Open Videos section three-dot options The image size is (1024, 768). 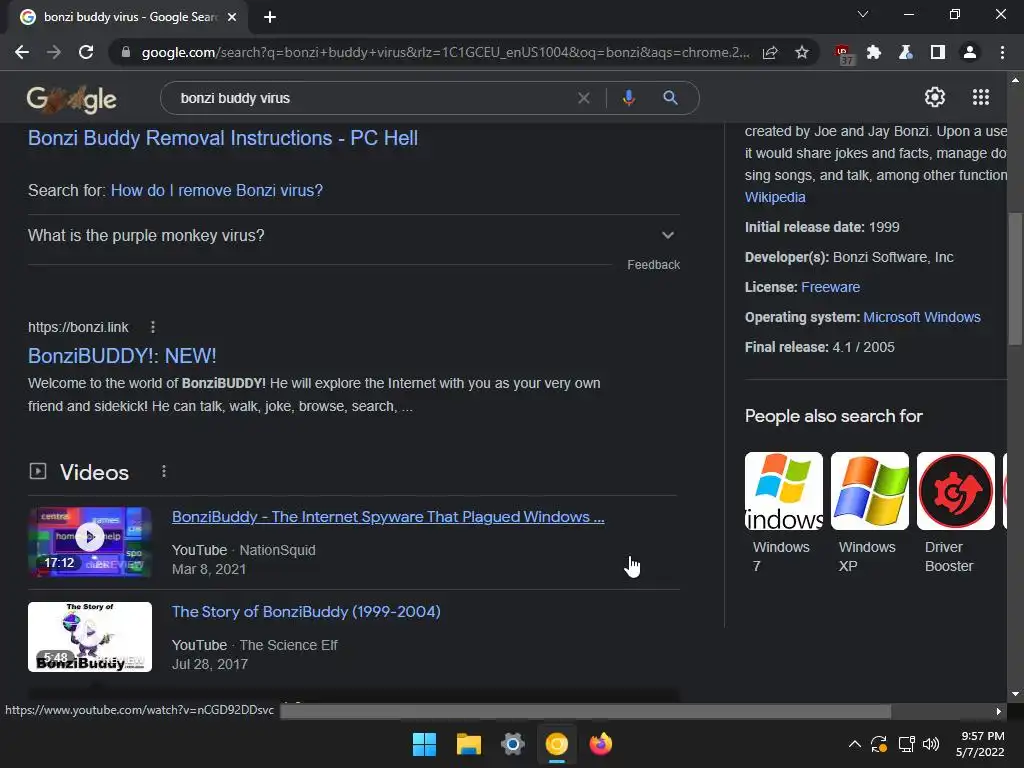click(x=164, y=472)
